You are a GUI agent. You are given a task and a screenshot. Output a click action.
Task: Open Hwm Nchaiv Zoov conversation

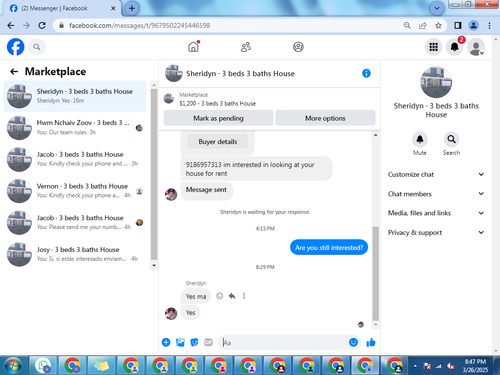click(x=75, y=128)
